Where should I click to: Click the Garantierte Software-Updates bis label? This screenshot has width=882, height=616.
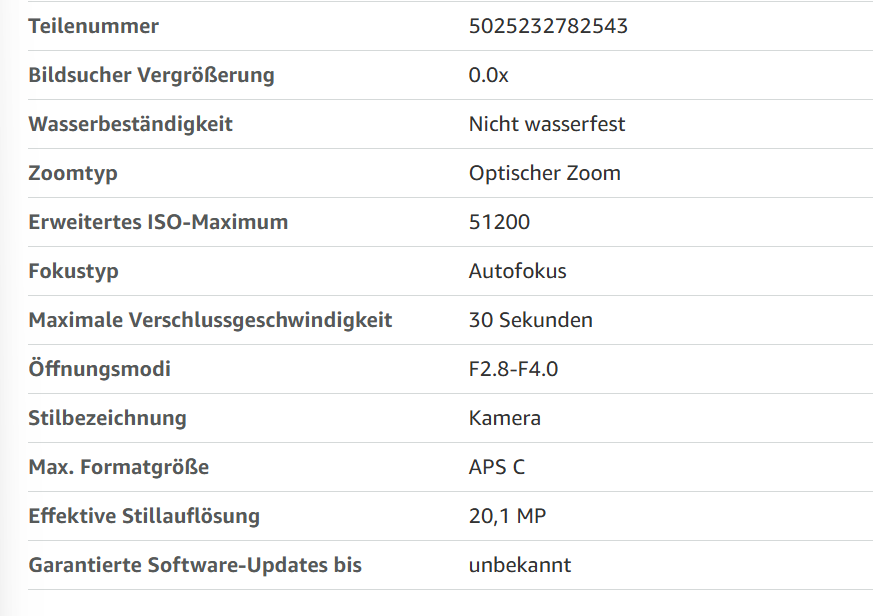[x=195, y=564]
